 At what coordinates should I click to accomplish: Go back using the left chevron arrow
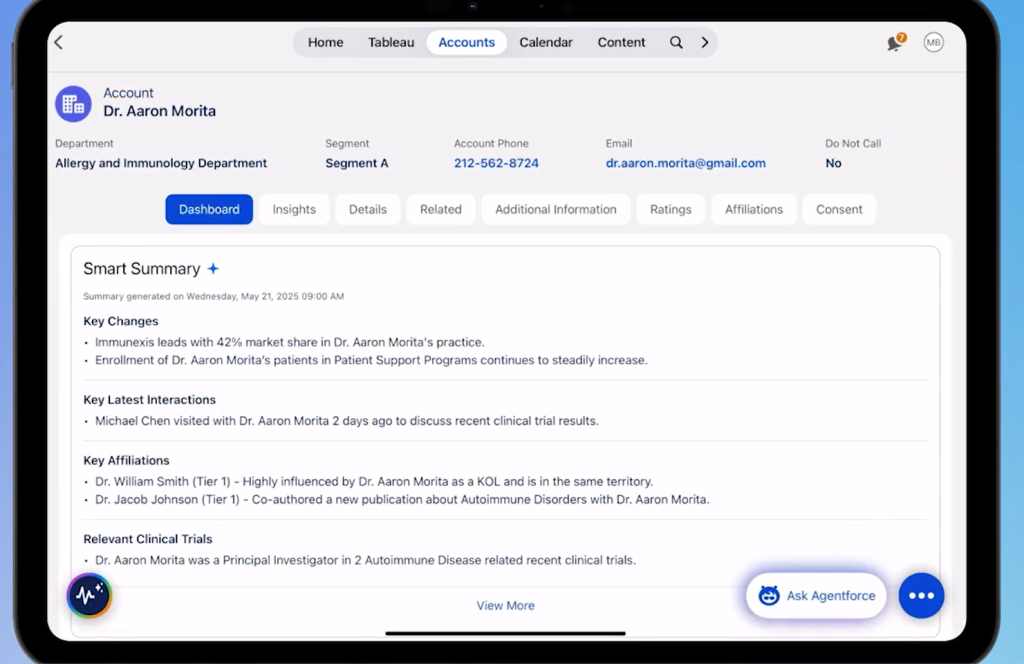click(59, 42)
